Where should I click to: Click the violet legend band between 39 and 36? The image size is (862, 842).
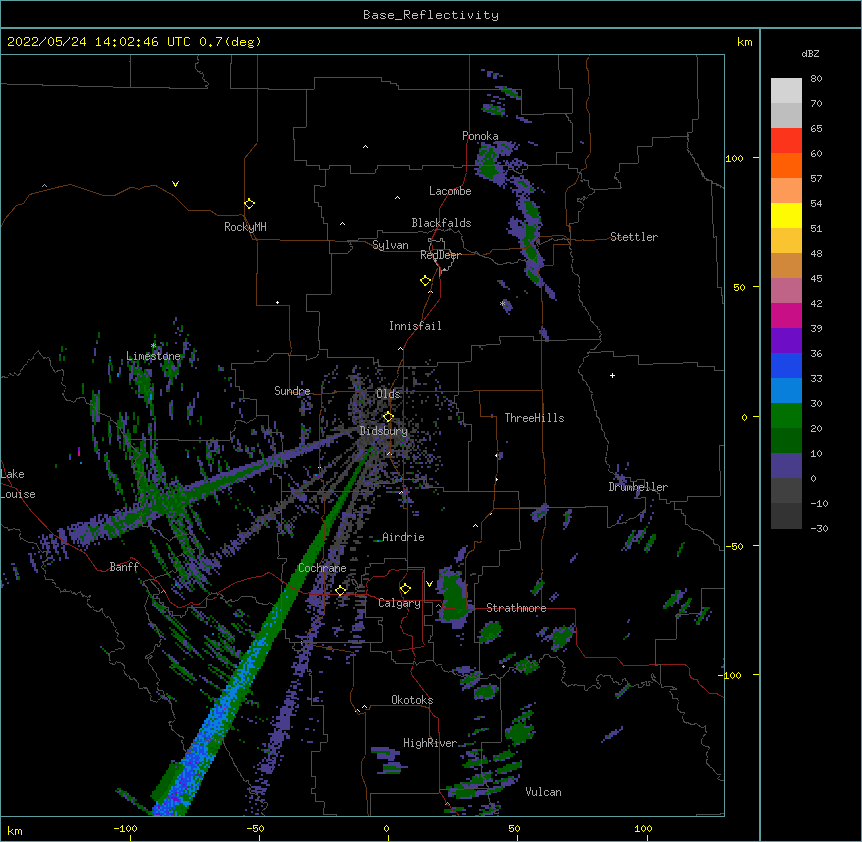pos(786,341)
